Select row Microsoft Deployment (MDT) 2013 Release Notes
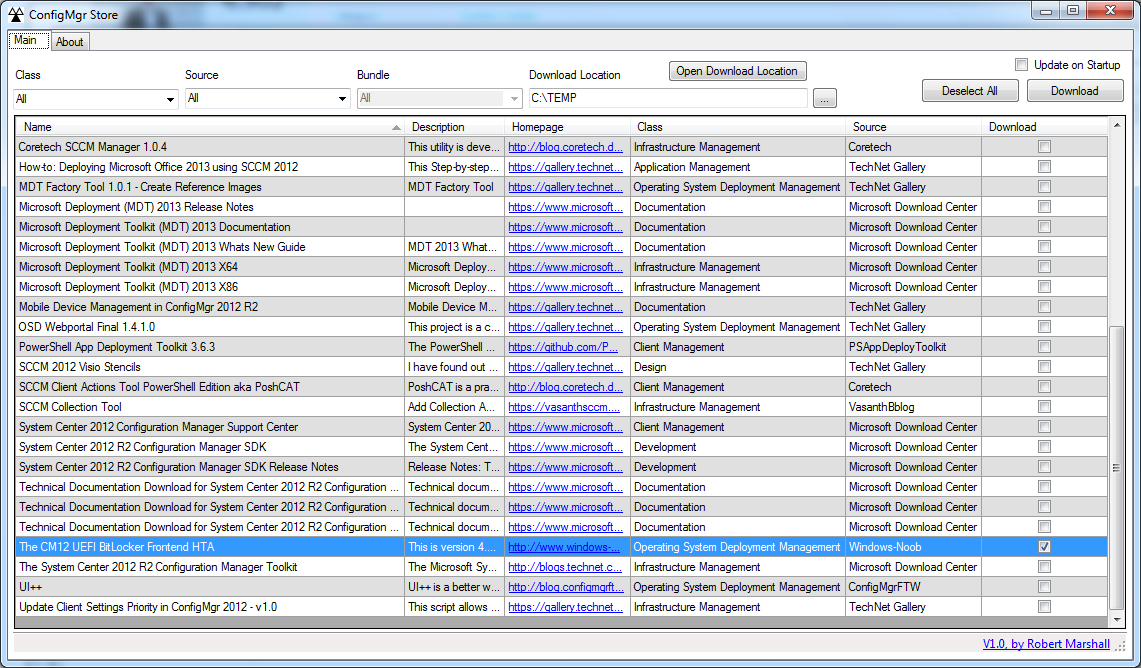The image size is (1141, 668). point(561,207)
